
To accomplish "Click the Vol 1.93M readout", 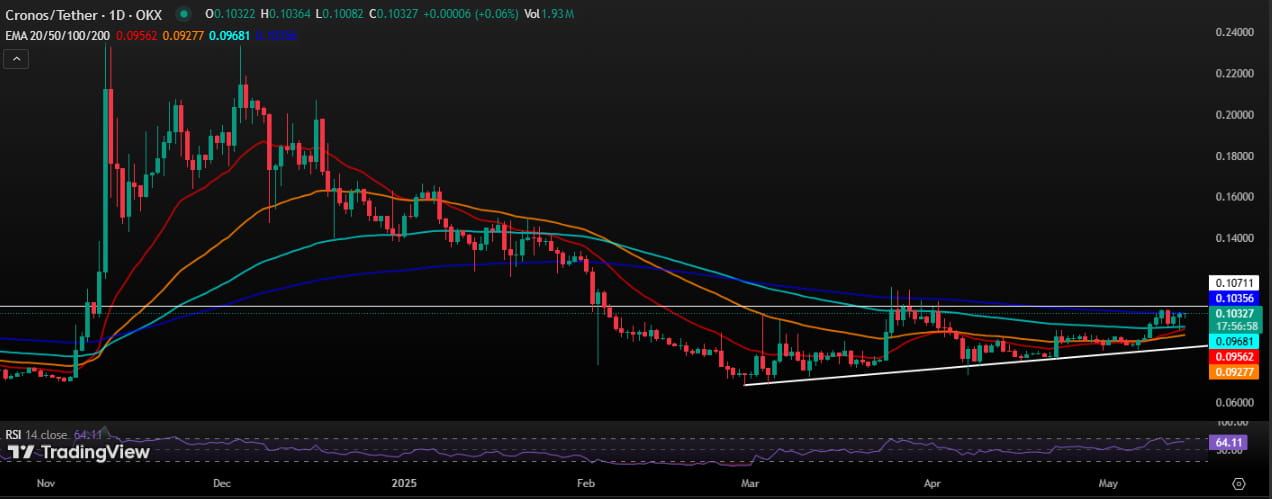I will pos(549,14).
